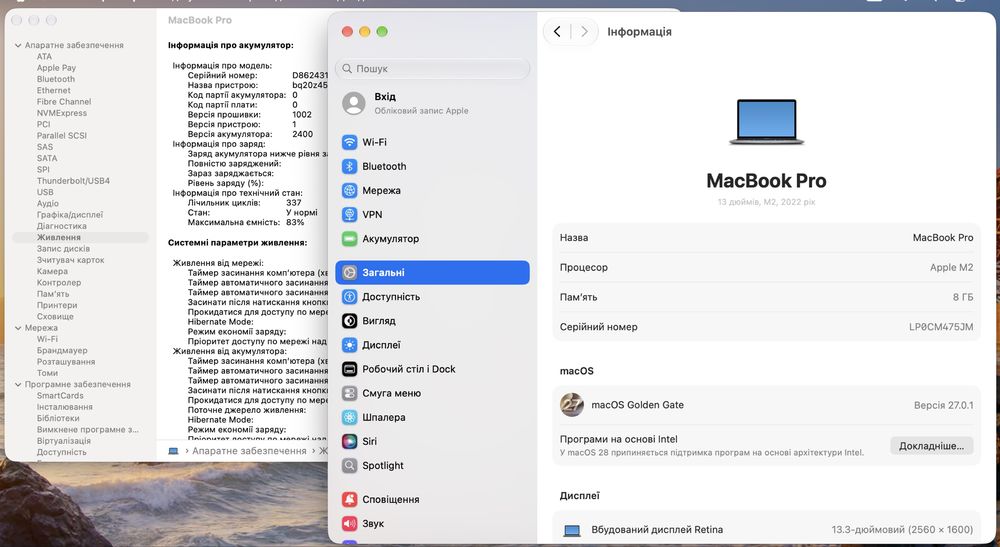1000x547 pixels.
Task: Click the serial number LP0CM475JM
Action: [941, 327]
